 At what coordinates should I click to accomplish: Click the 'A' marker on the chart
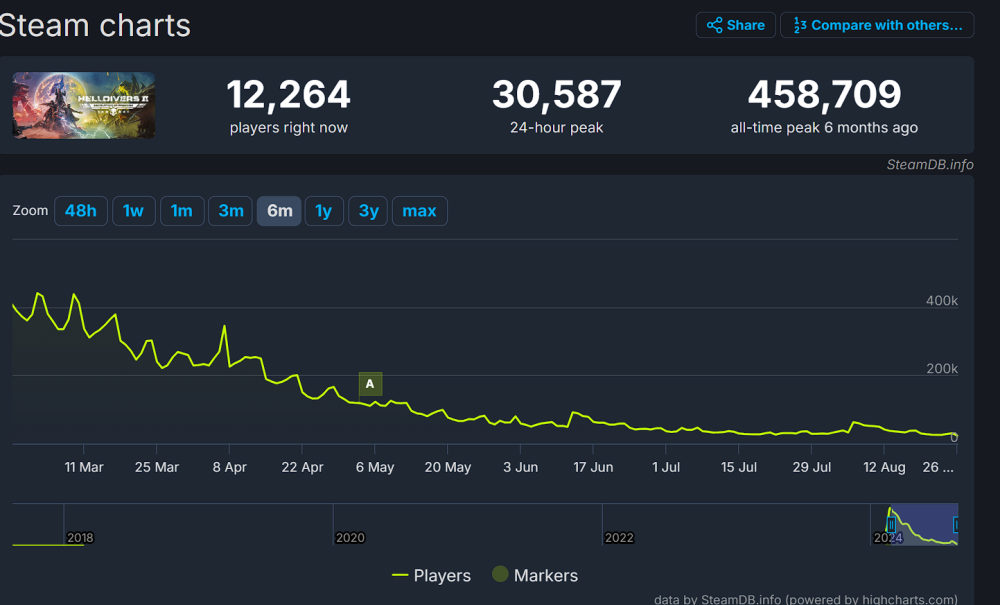point(370,384)
